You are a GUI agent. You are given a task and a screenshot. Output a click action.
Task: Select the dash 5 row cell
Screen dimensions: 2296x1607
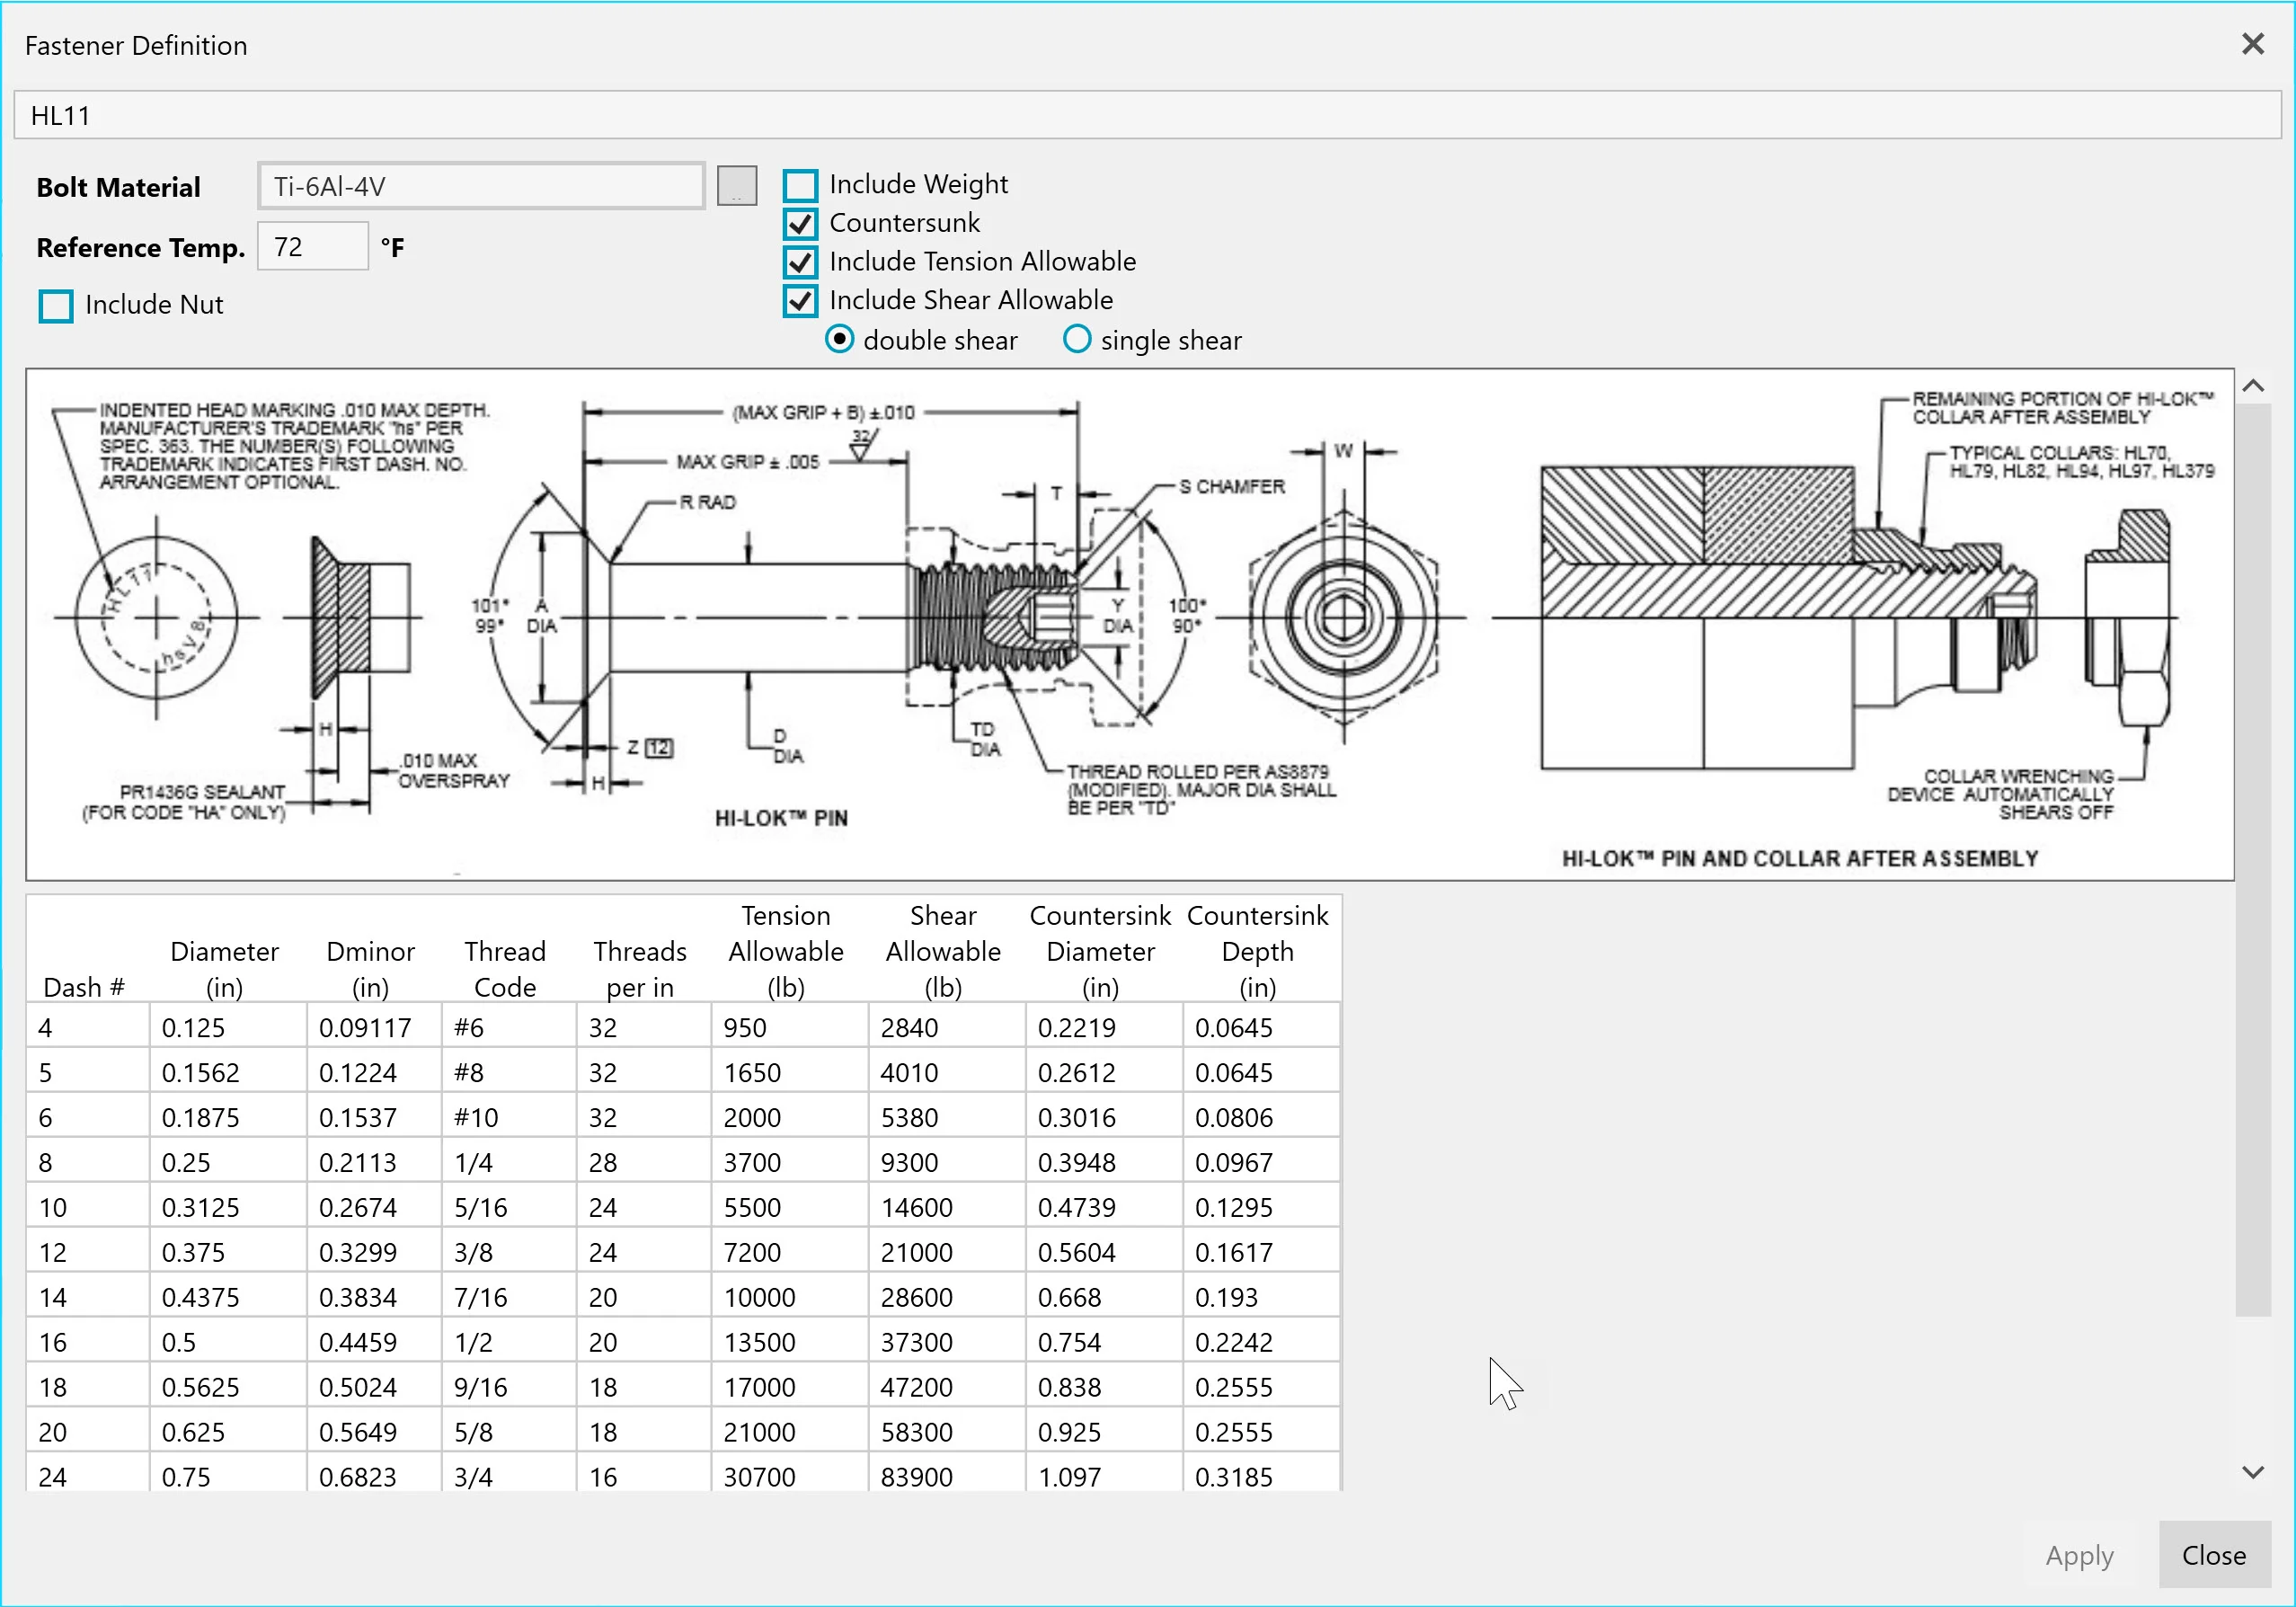click(x=88, y=1071)
